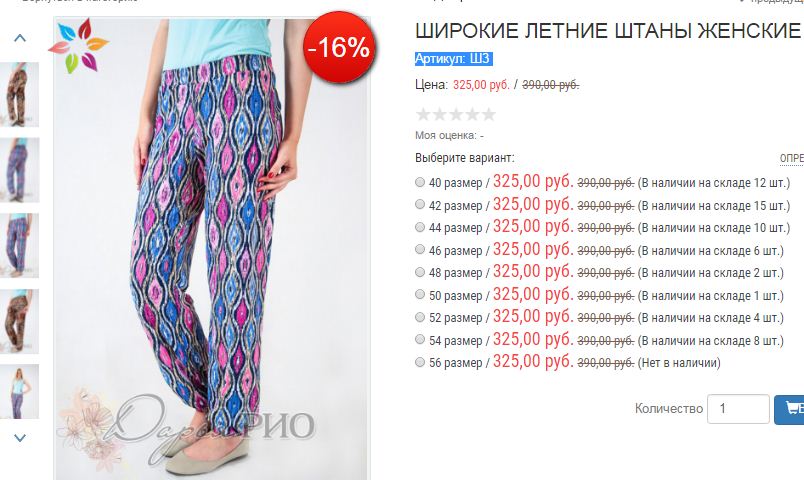Click the red -16% discount badge
This screenshot has width=804, height=480.
(x=339, y=48)
